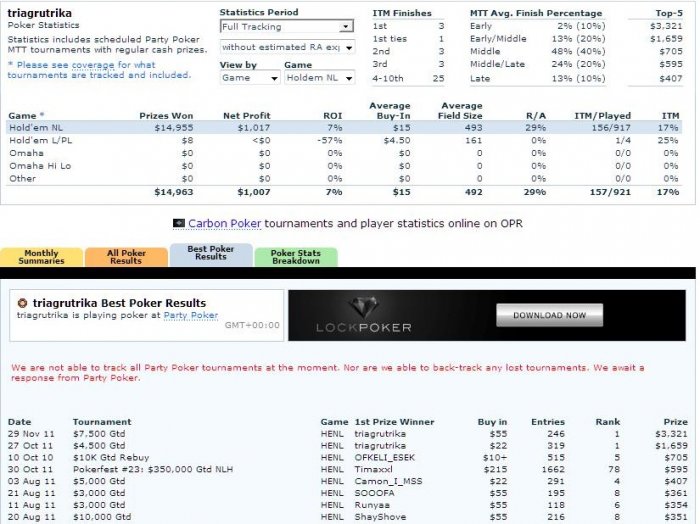Click the Other game row
The image size is (700, 524).
click(x=344, y=178)
